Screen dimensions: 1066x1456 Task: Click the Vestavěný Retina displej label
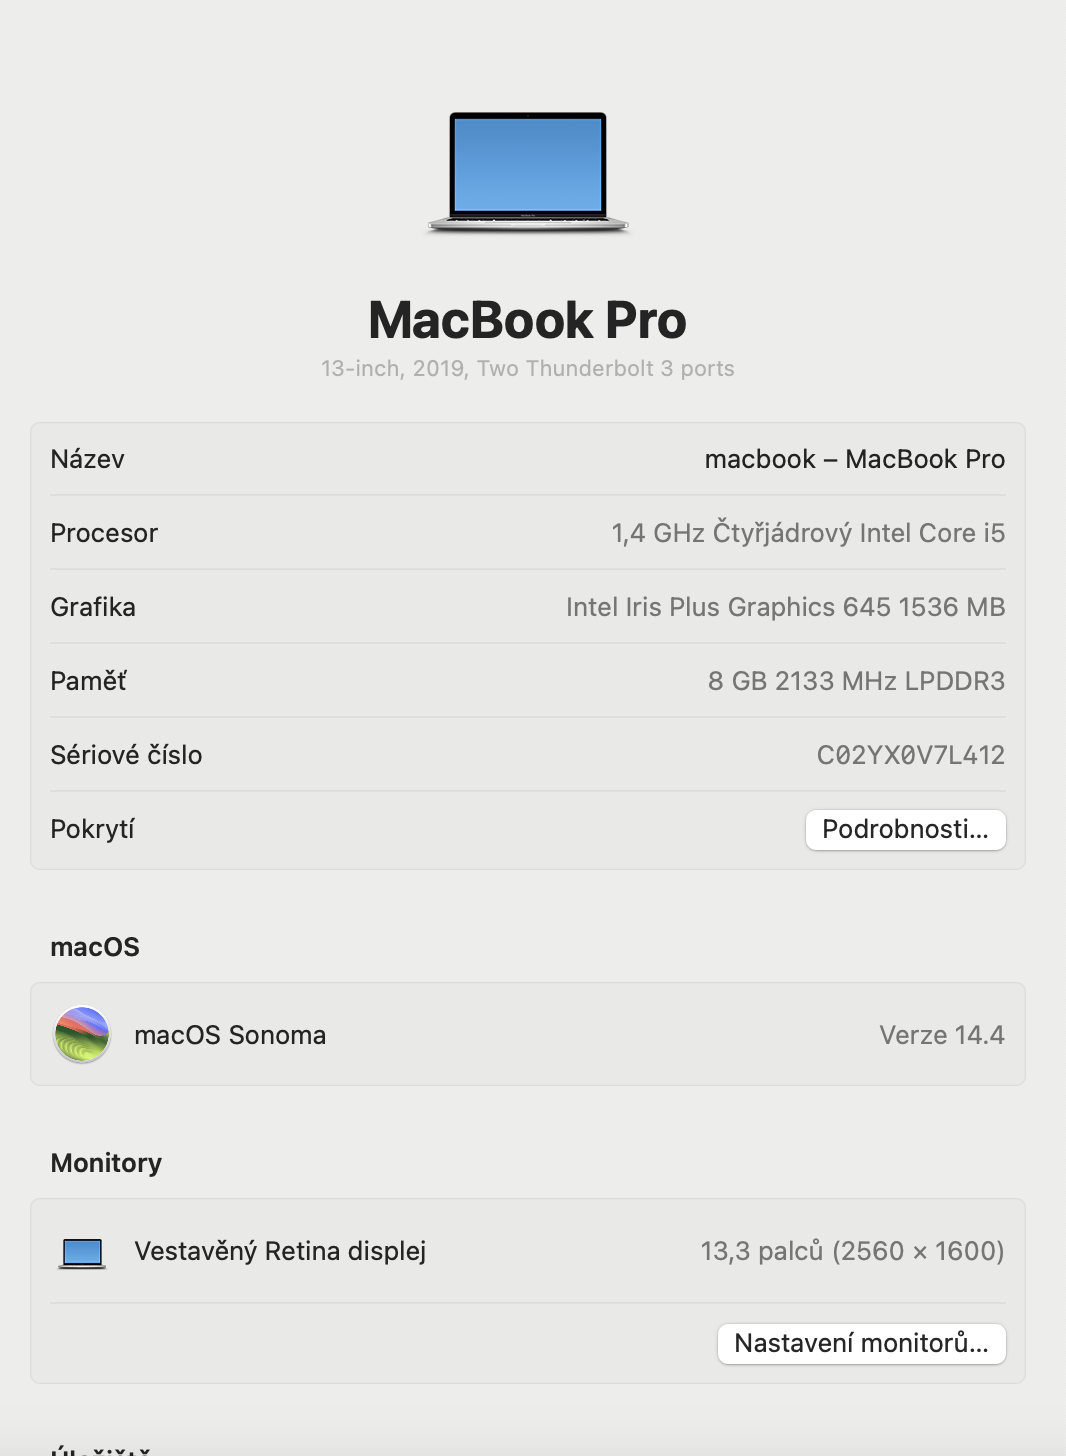click(280, 1251)
